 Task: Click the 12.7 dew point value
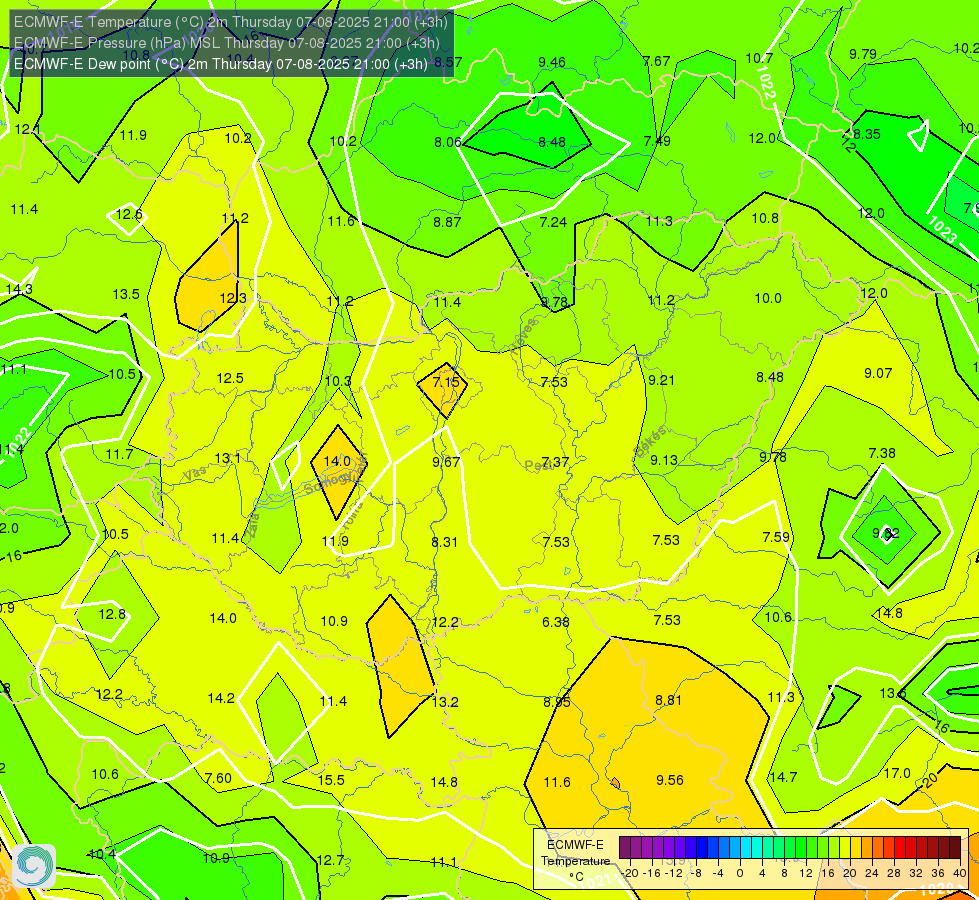[330, 860]
